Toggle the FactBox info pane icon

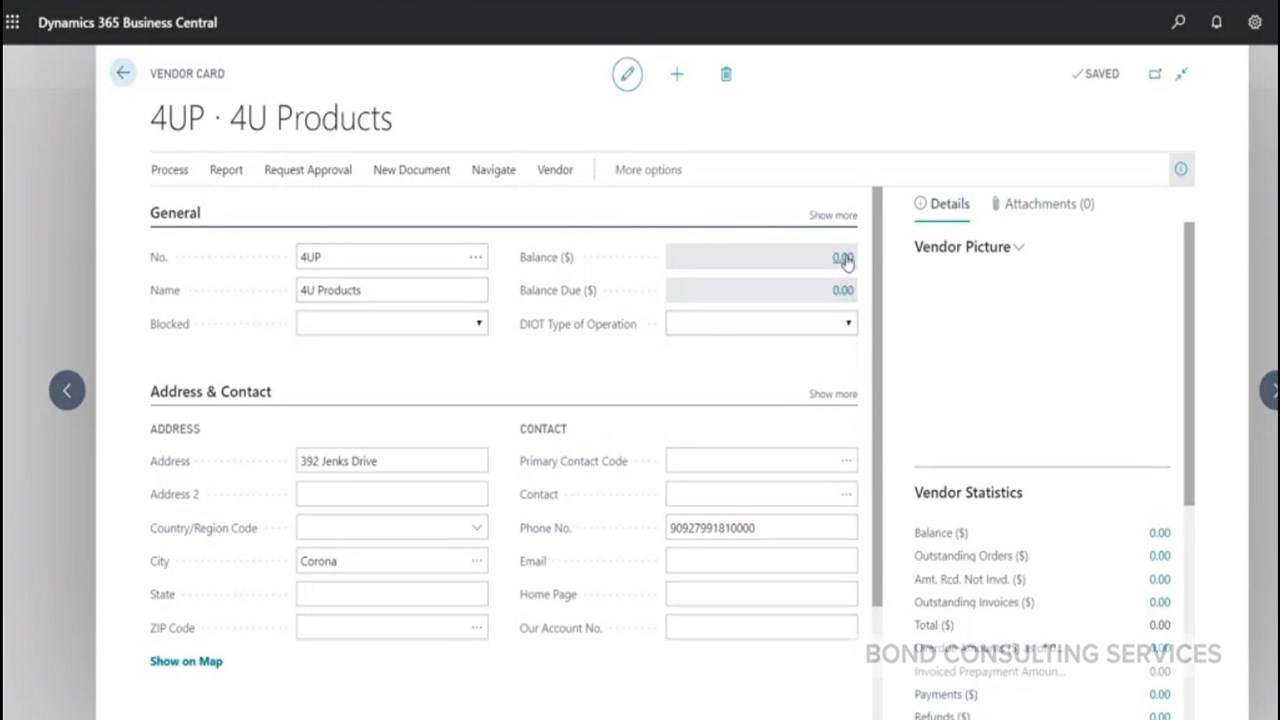pyautogui.click(x=1181, y=170)
